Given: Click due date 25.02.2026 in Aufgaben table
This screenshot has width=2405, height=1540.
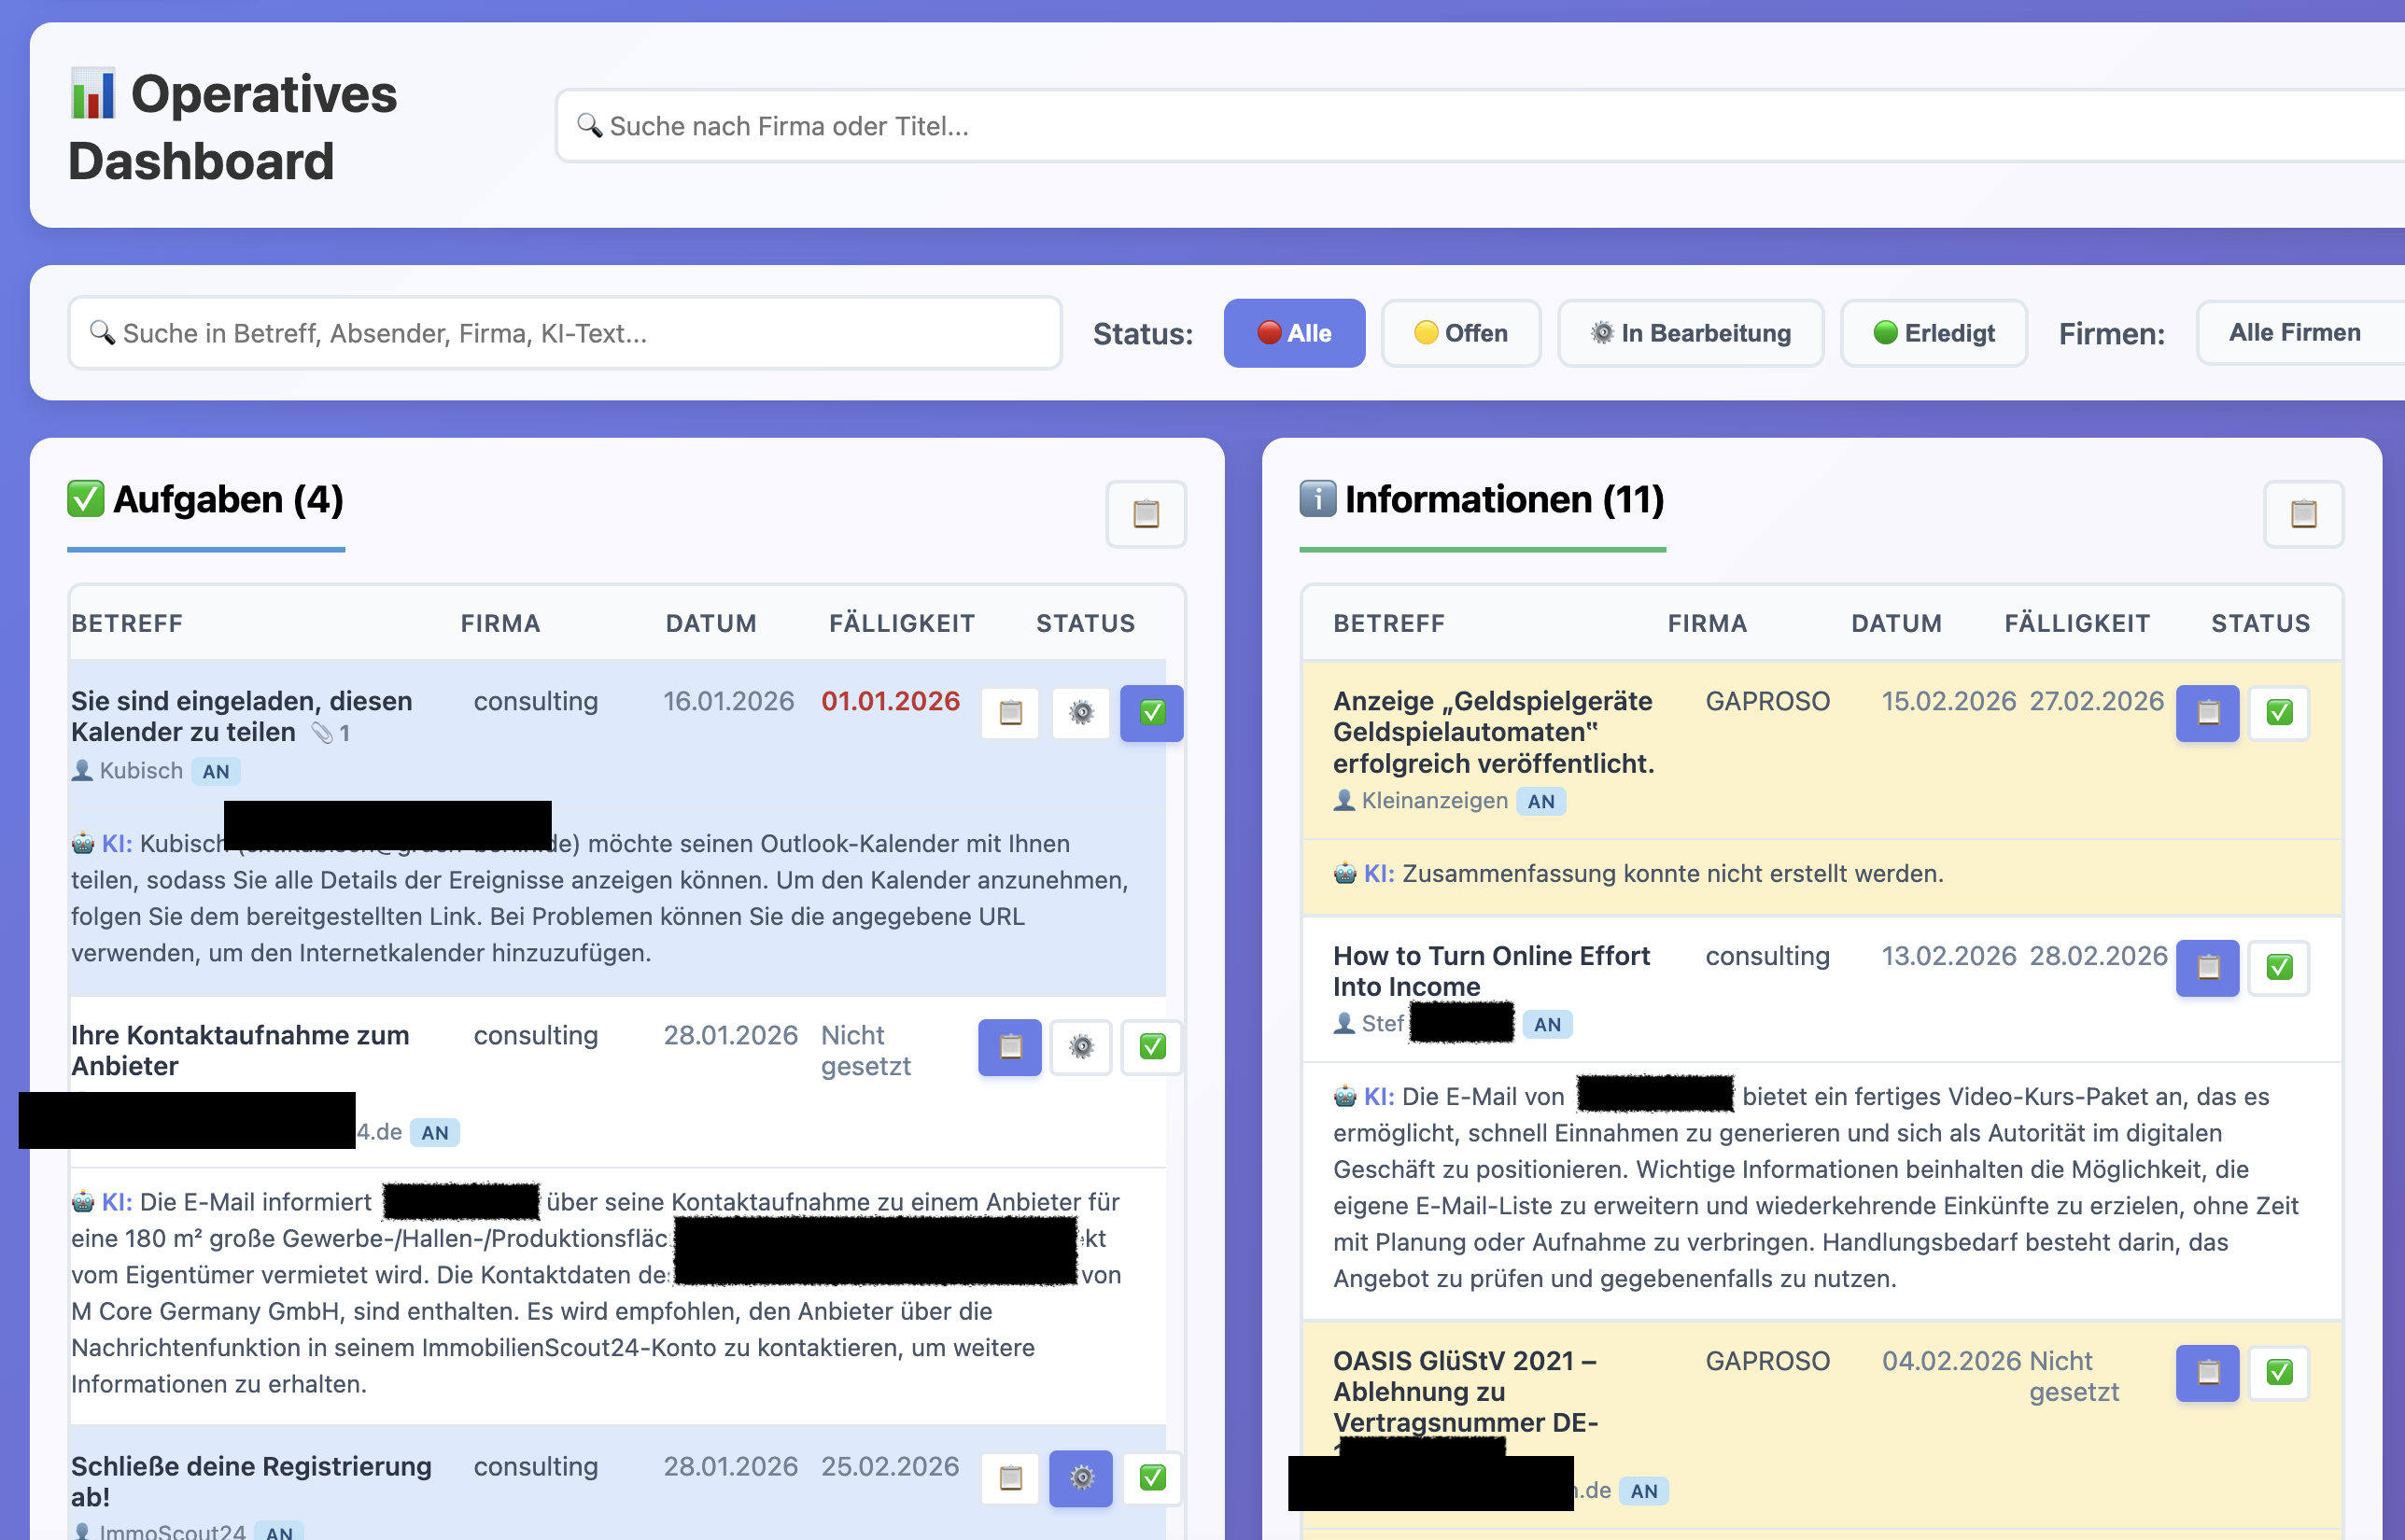Looking at the screenshot, I should coord(890,1466).
